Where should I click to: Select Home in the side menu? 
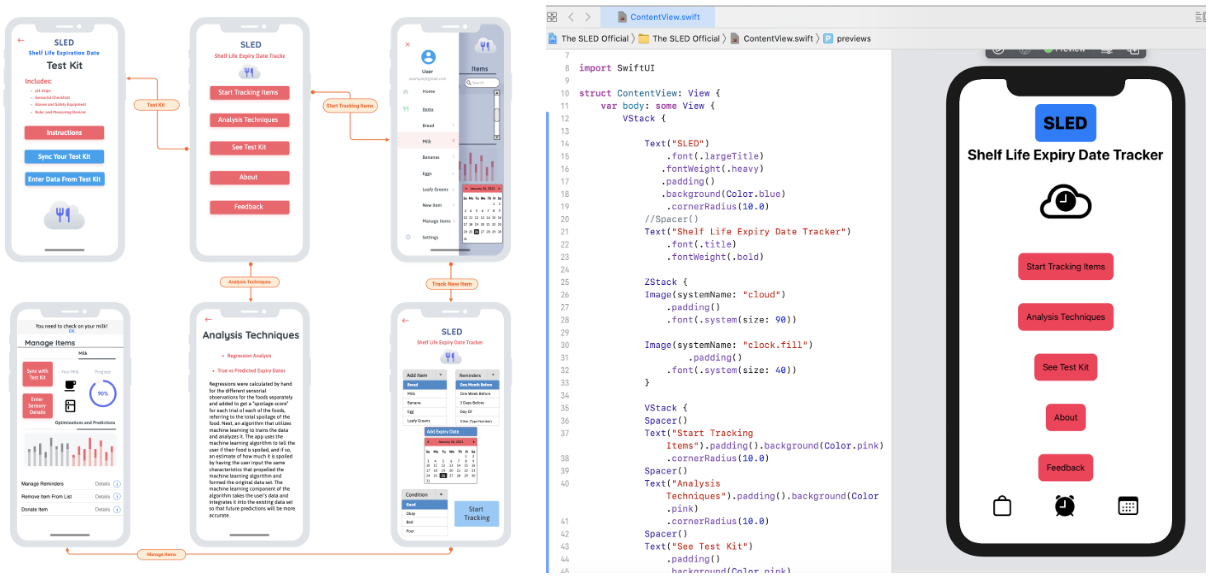428,91
